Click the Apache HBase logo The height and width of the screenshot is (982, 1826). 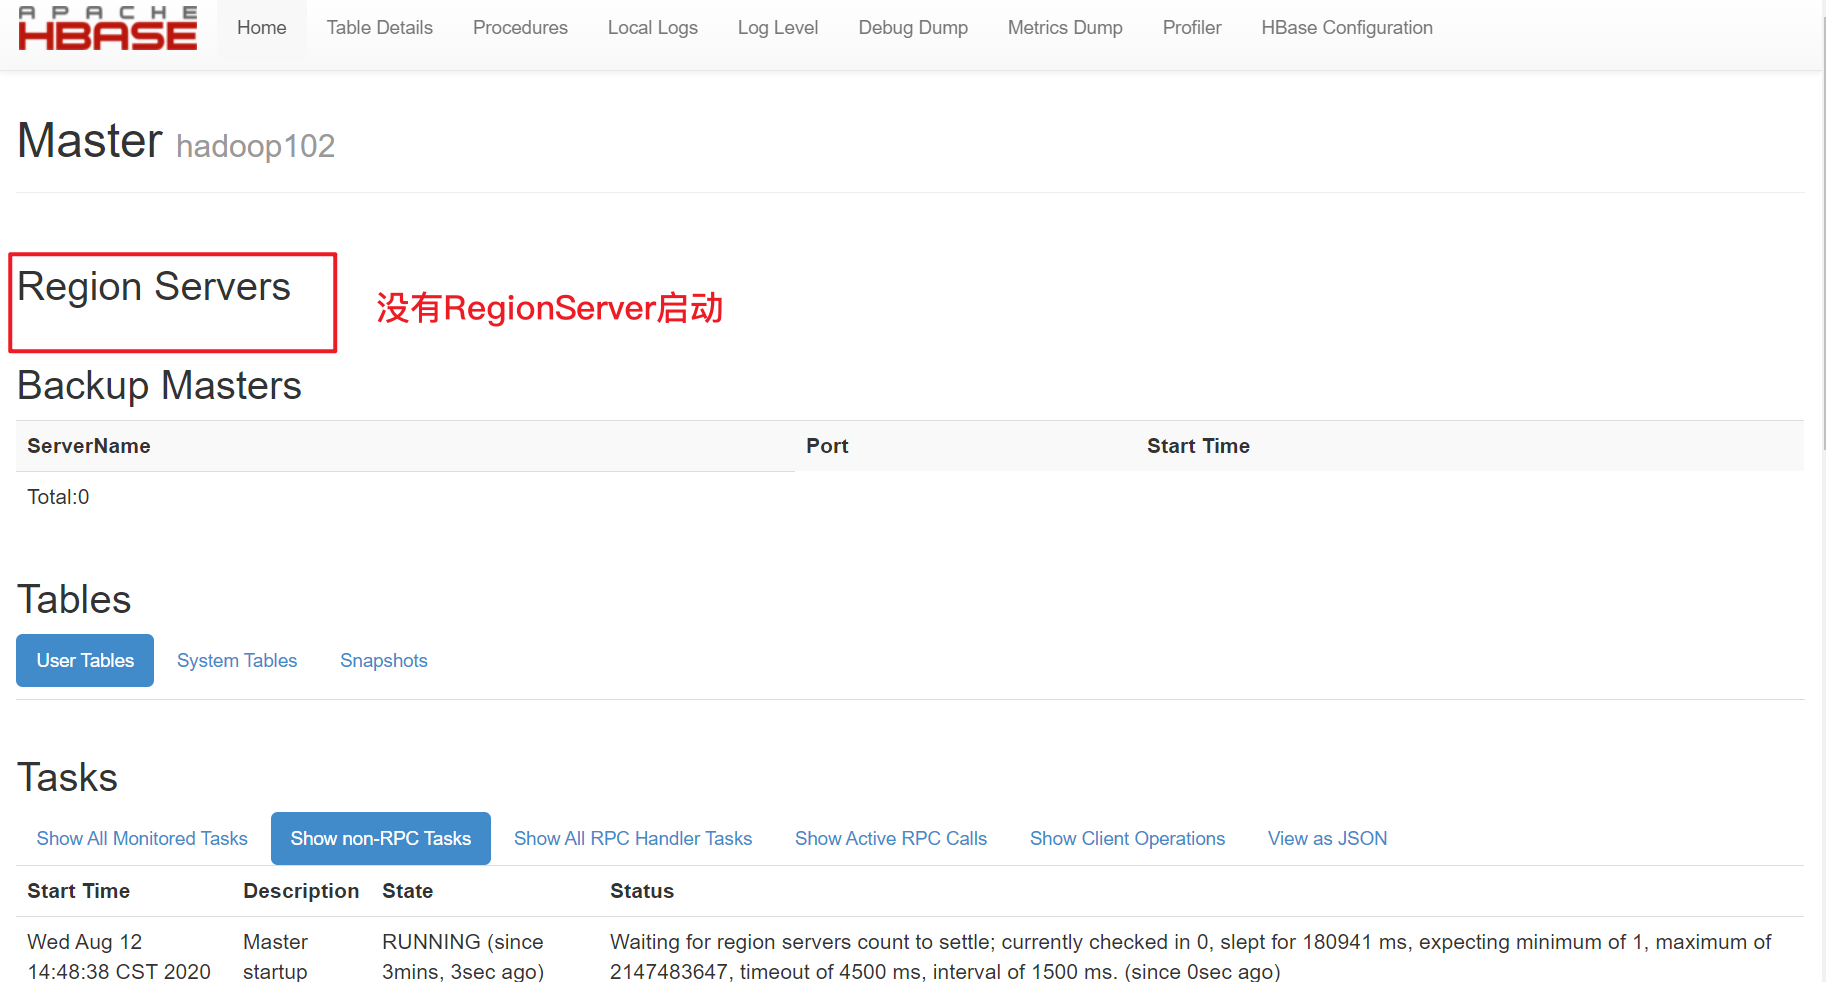[107, 28]
